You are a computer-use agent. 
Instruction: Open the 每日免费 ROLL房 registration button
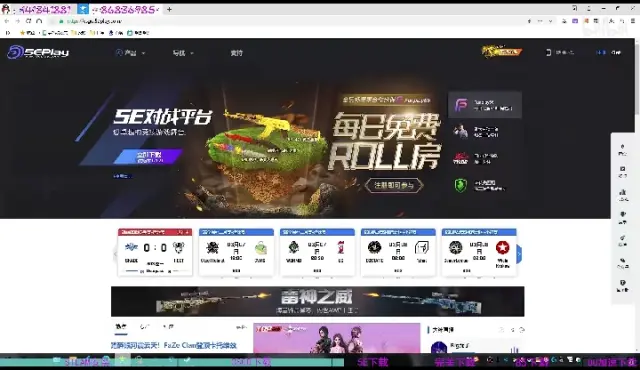pos(394,185)
